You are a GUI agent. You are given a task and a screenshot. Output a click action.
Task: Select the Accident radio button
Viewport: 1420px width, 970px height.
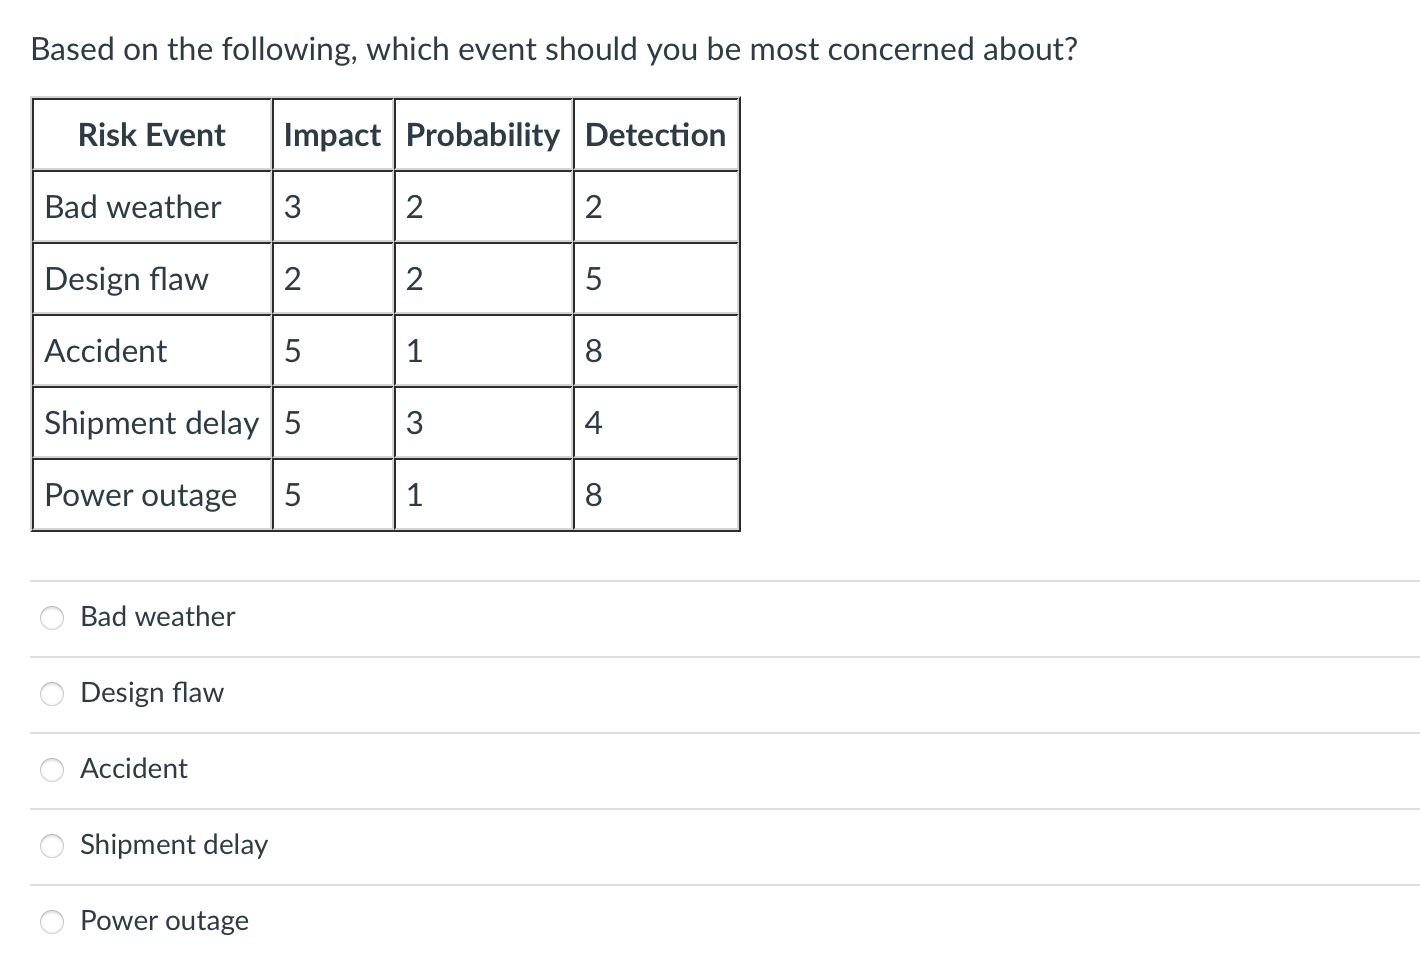52,770
